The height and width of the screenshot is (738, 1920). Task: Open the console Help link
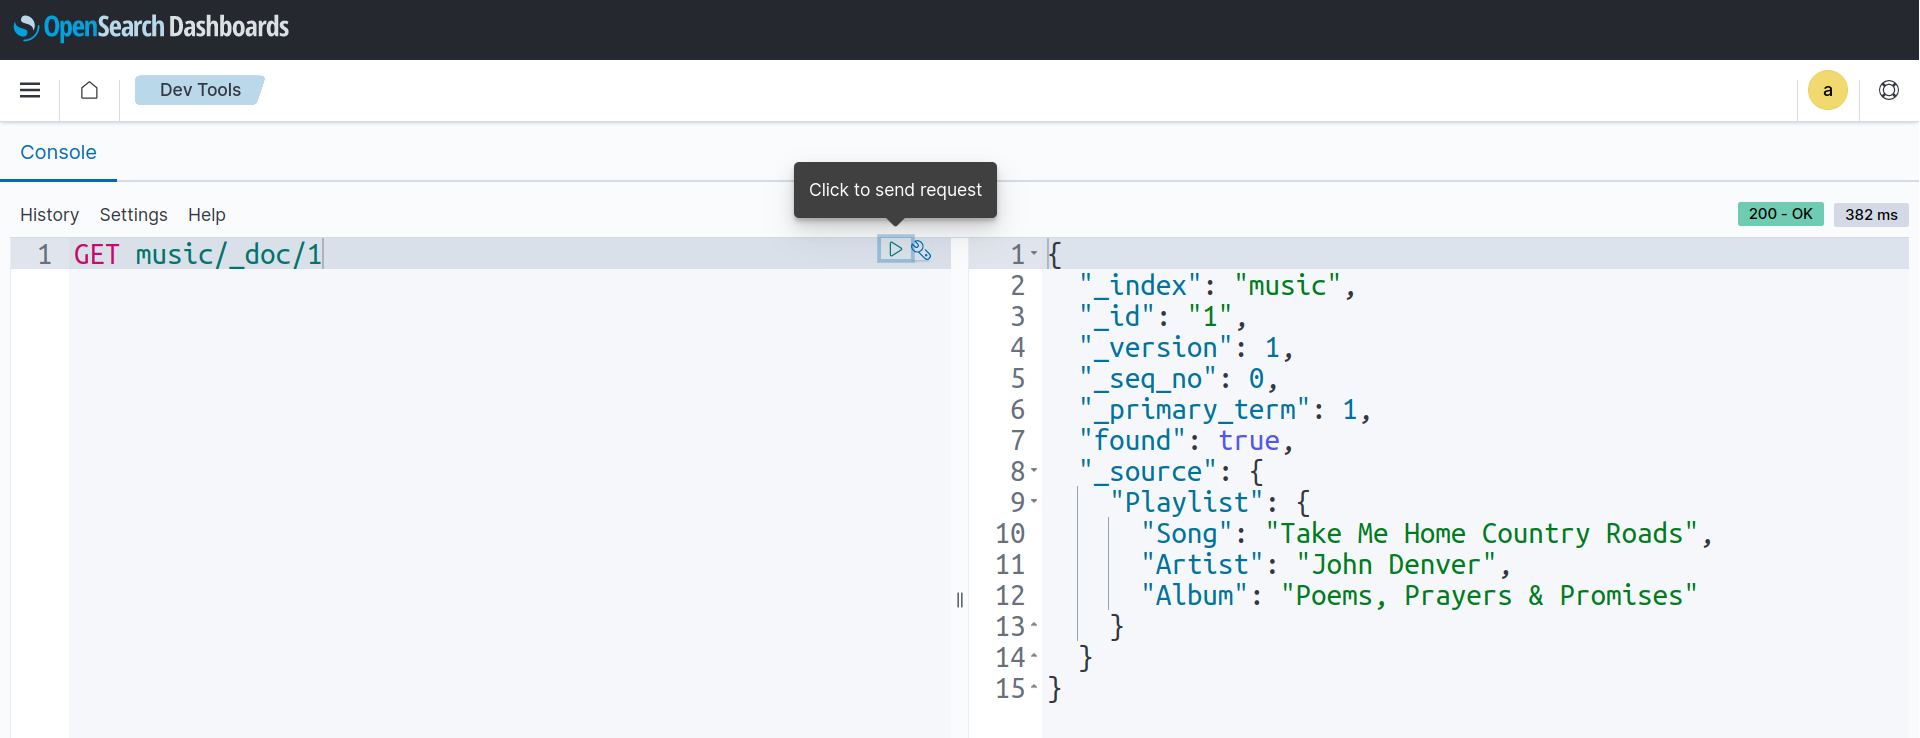pyautogui.click(x=206, y=215)
